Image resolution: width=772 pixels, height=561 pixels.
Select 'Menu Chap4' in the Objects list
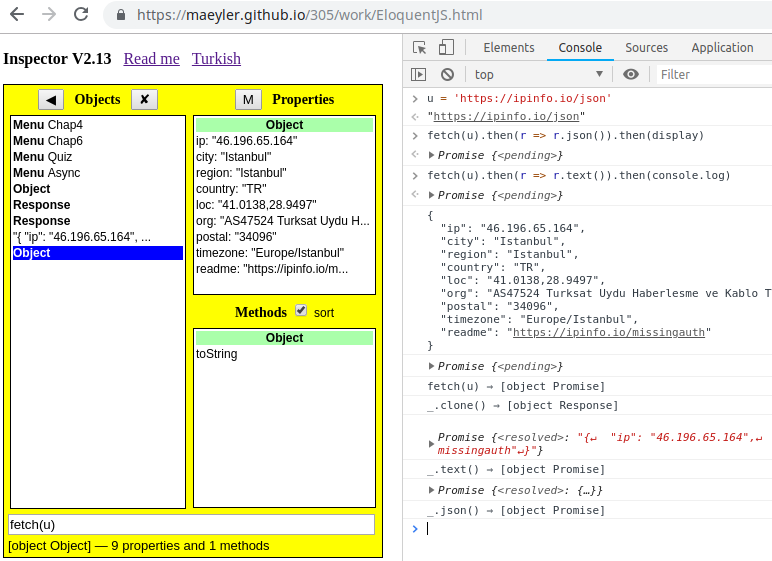[x=97, y=125]
